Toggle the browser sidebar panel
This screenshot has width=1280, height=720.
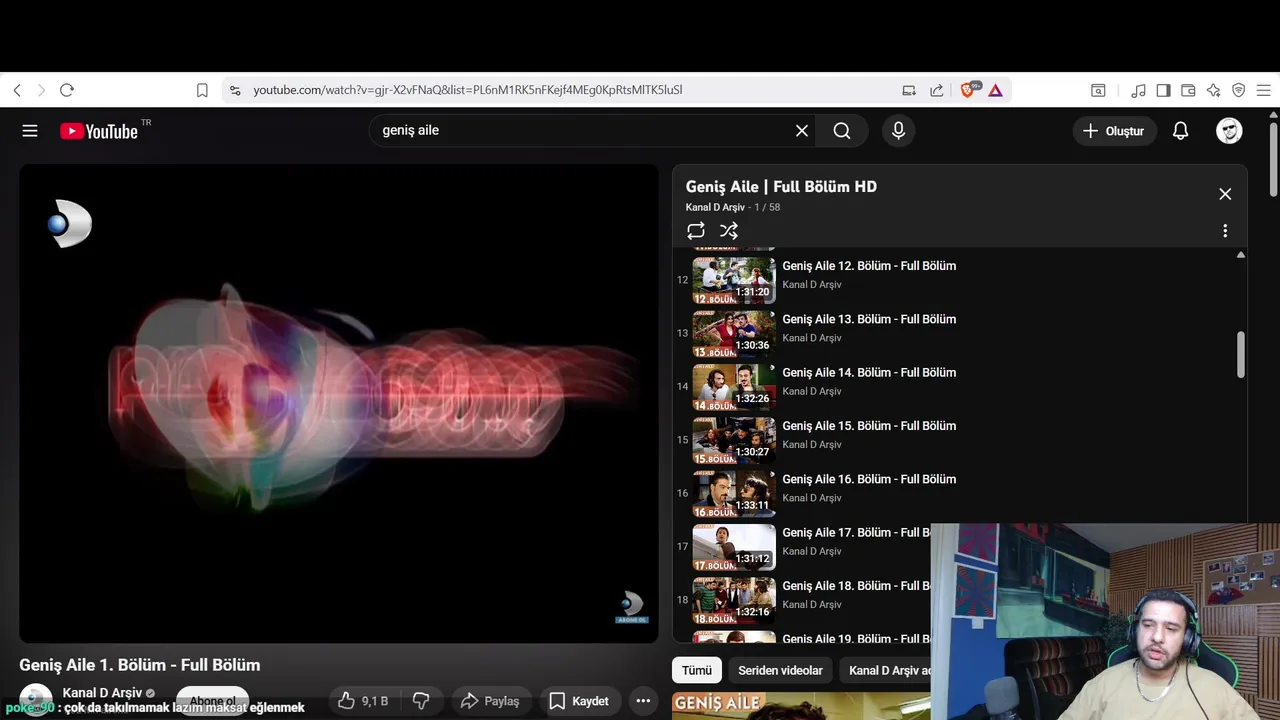pos(1163,90)
